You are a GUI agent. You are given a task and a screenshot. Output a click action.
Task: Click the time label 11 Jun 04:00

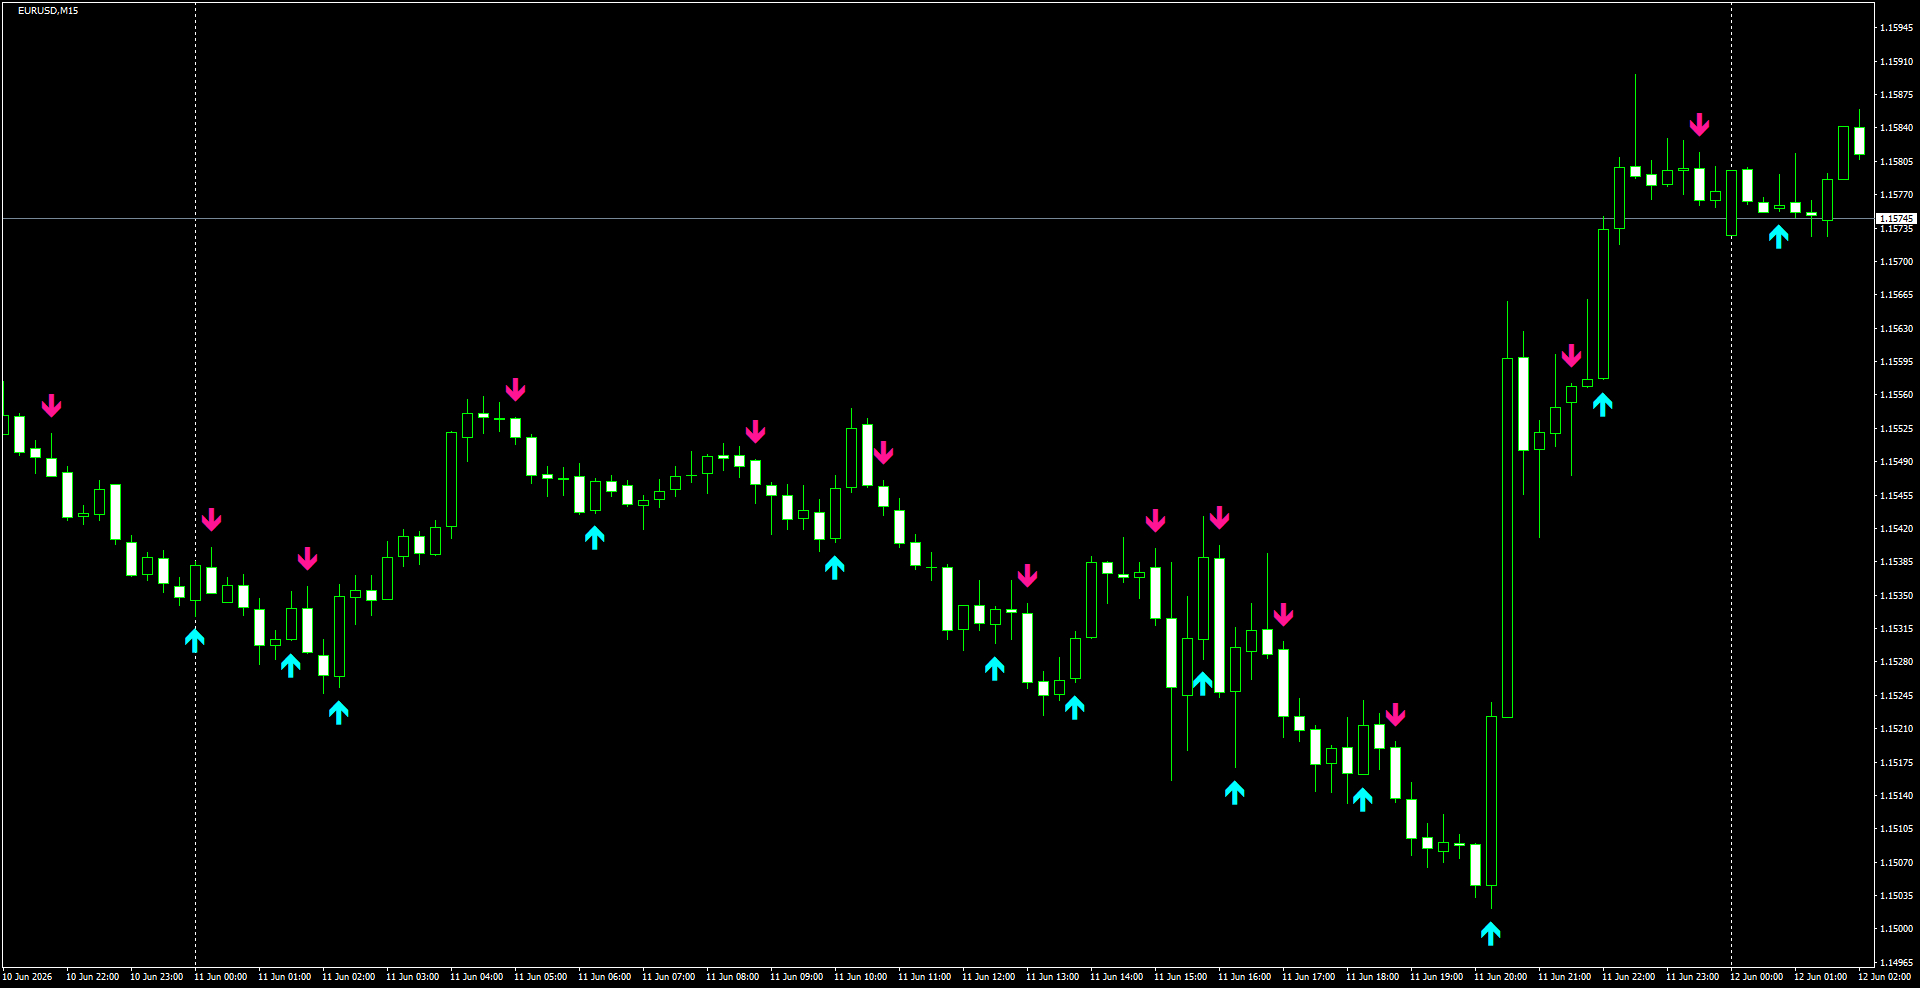[x=476, y=977]
